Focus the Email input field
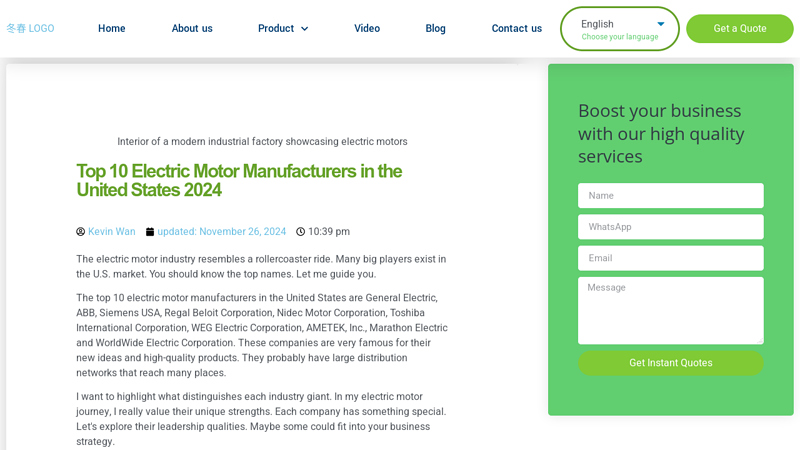This screenshot has height=450, width=800. pyautogui.click(x=670, y=258)
